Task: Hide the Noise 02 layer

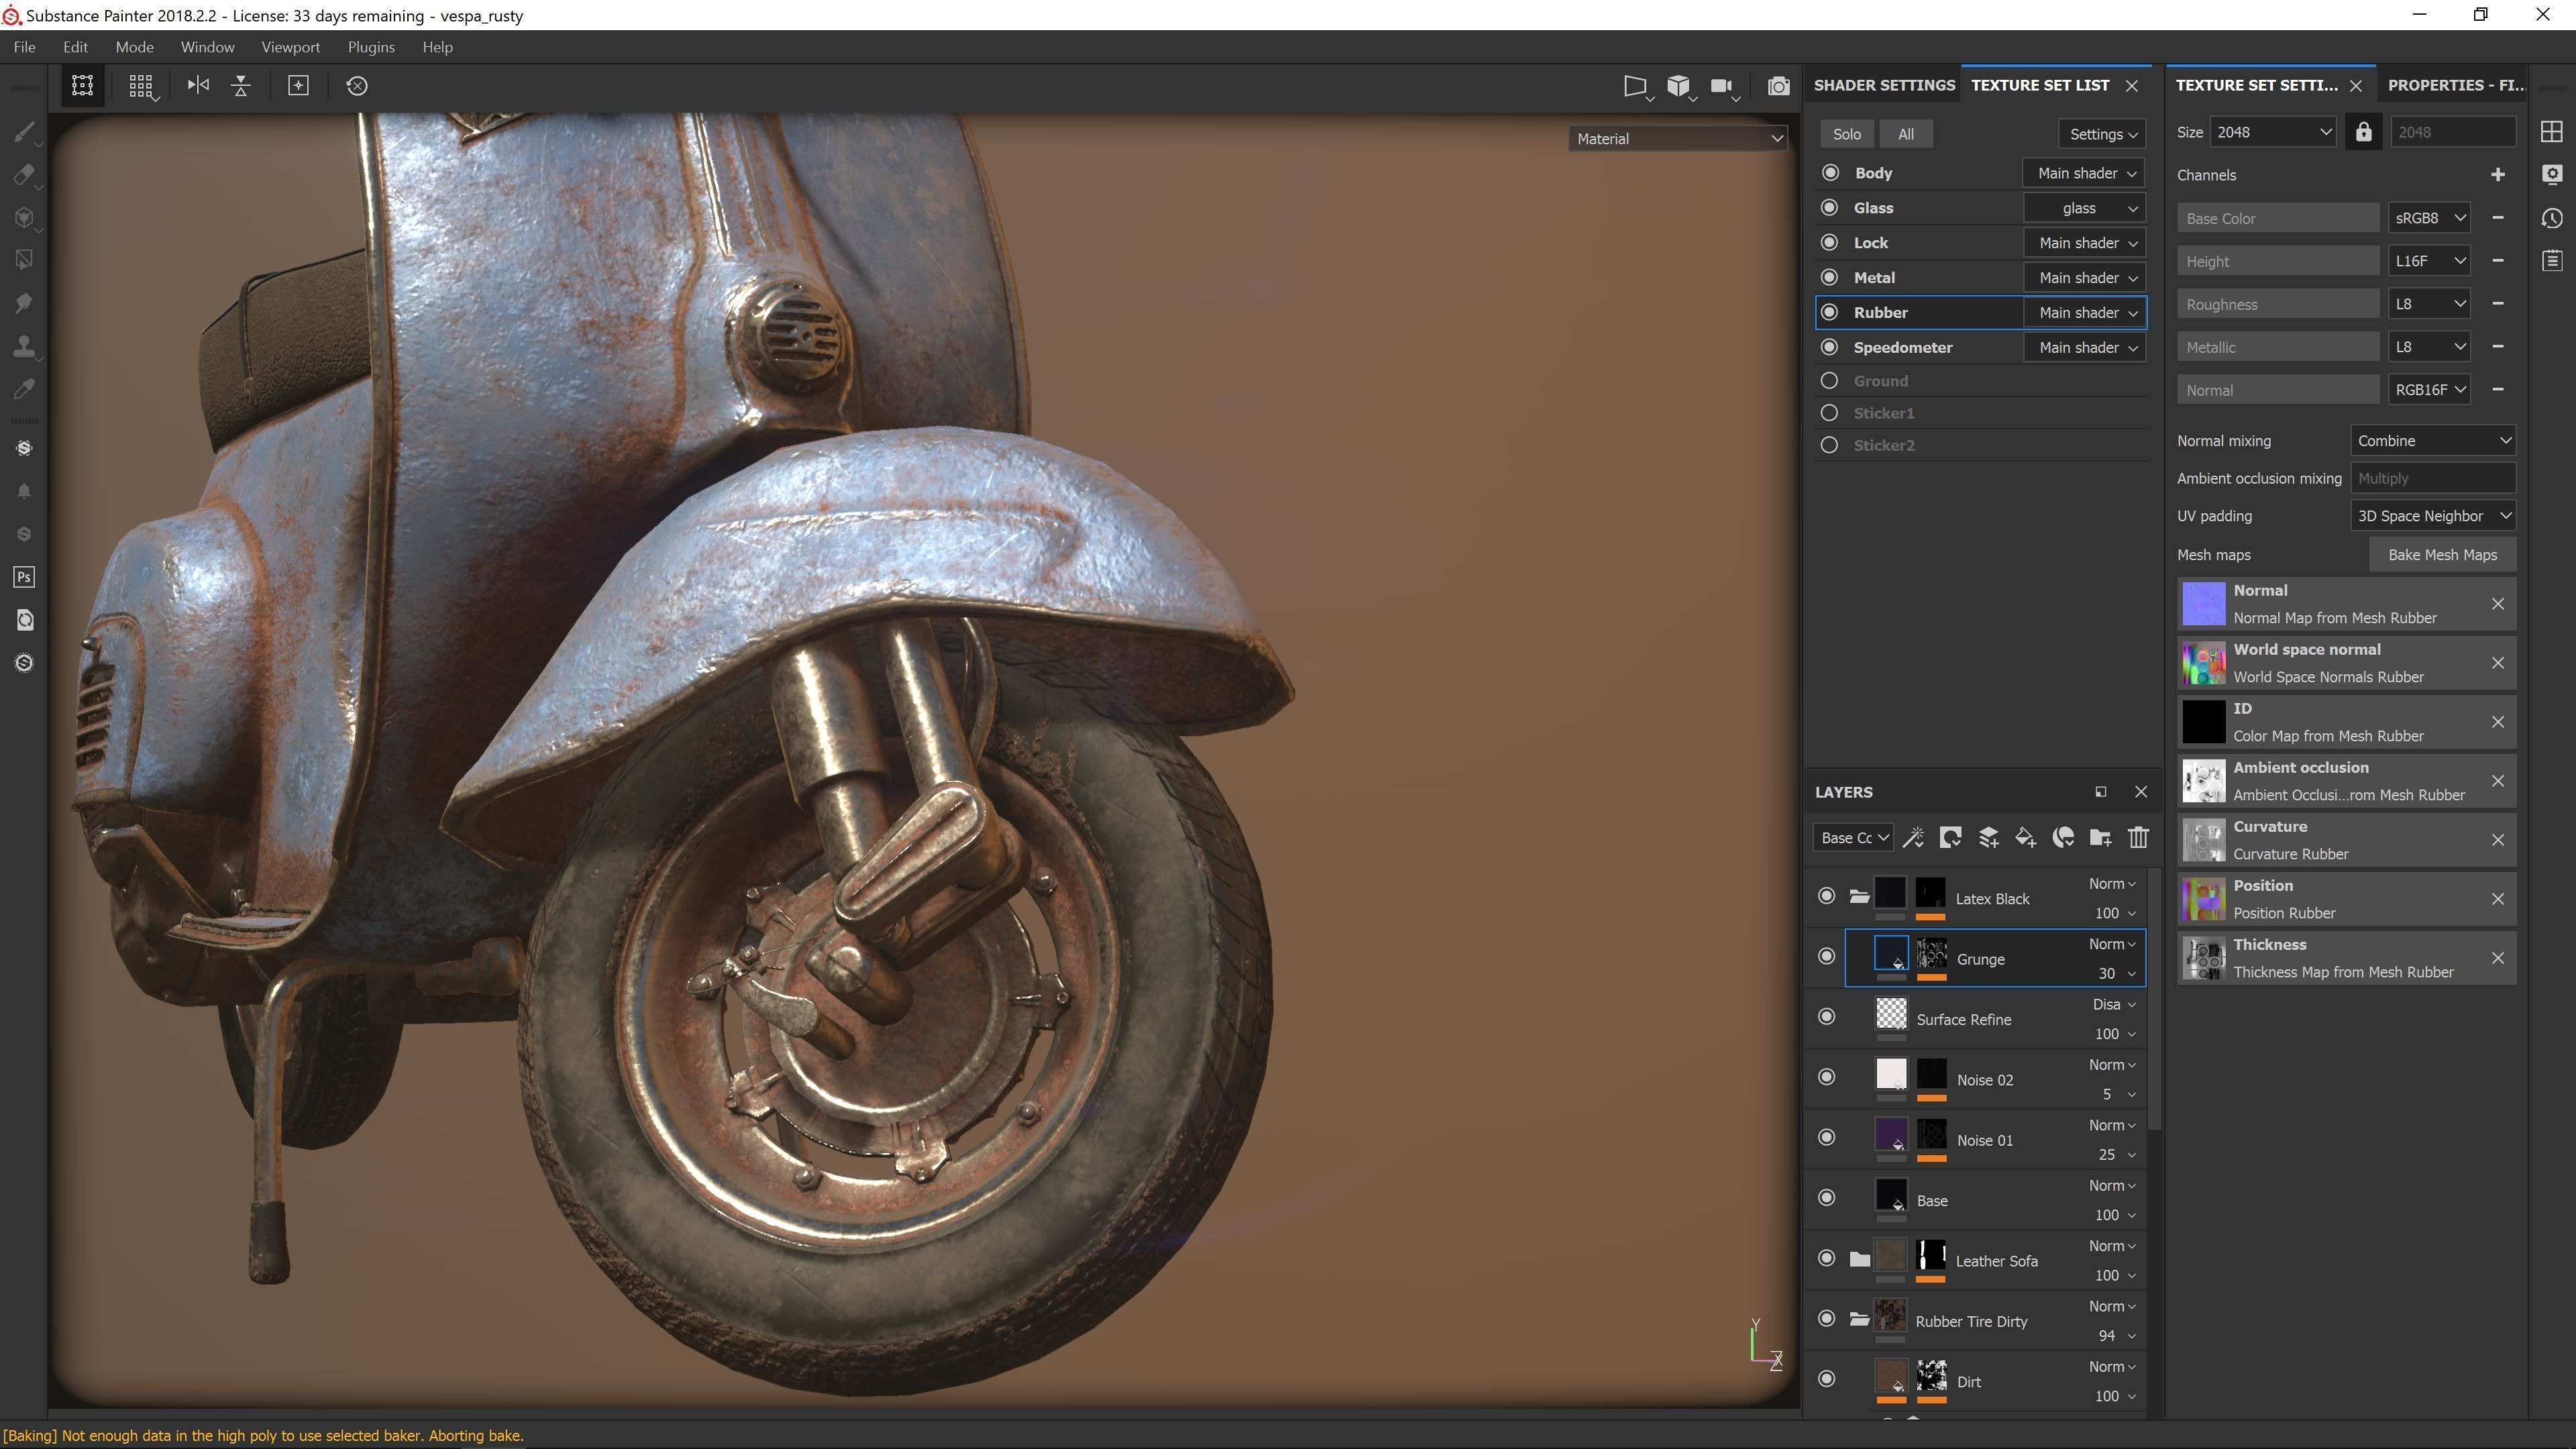Action: [1827, 1077]
